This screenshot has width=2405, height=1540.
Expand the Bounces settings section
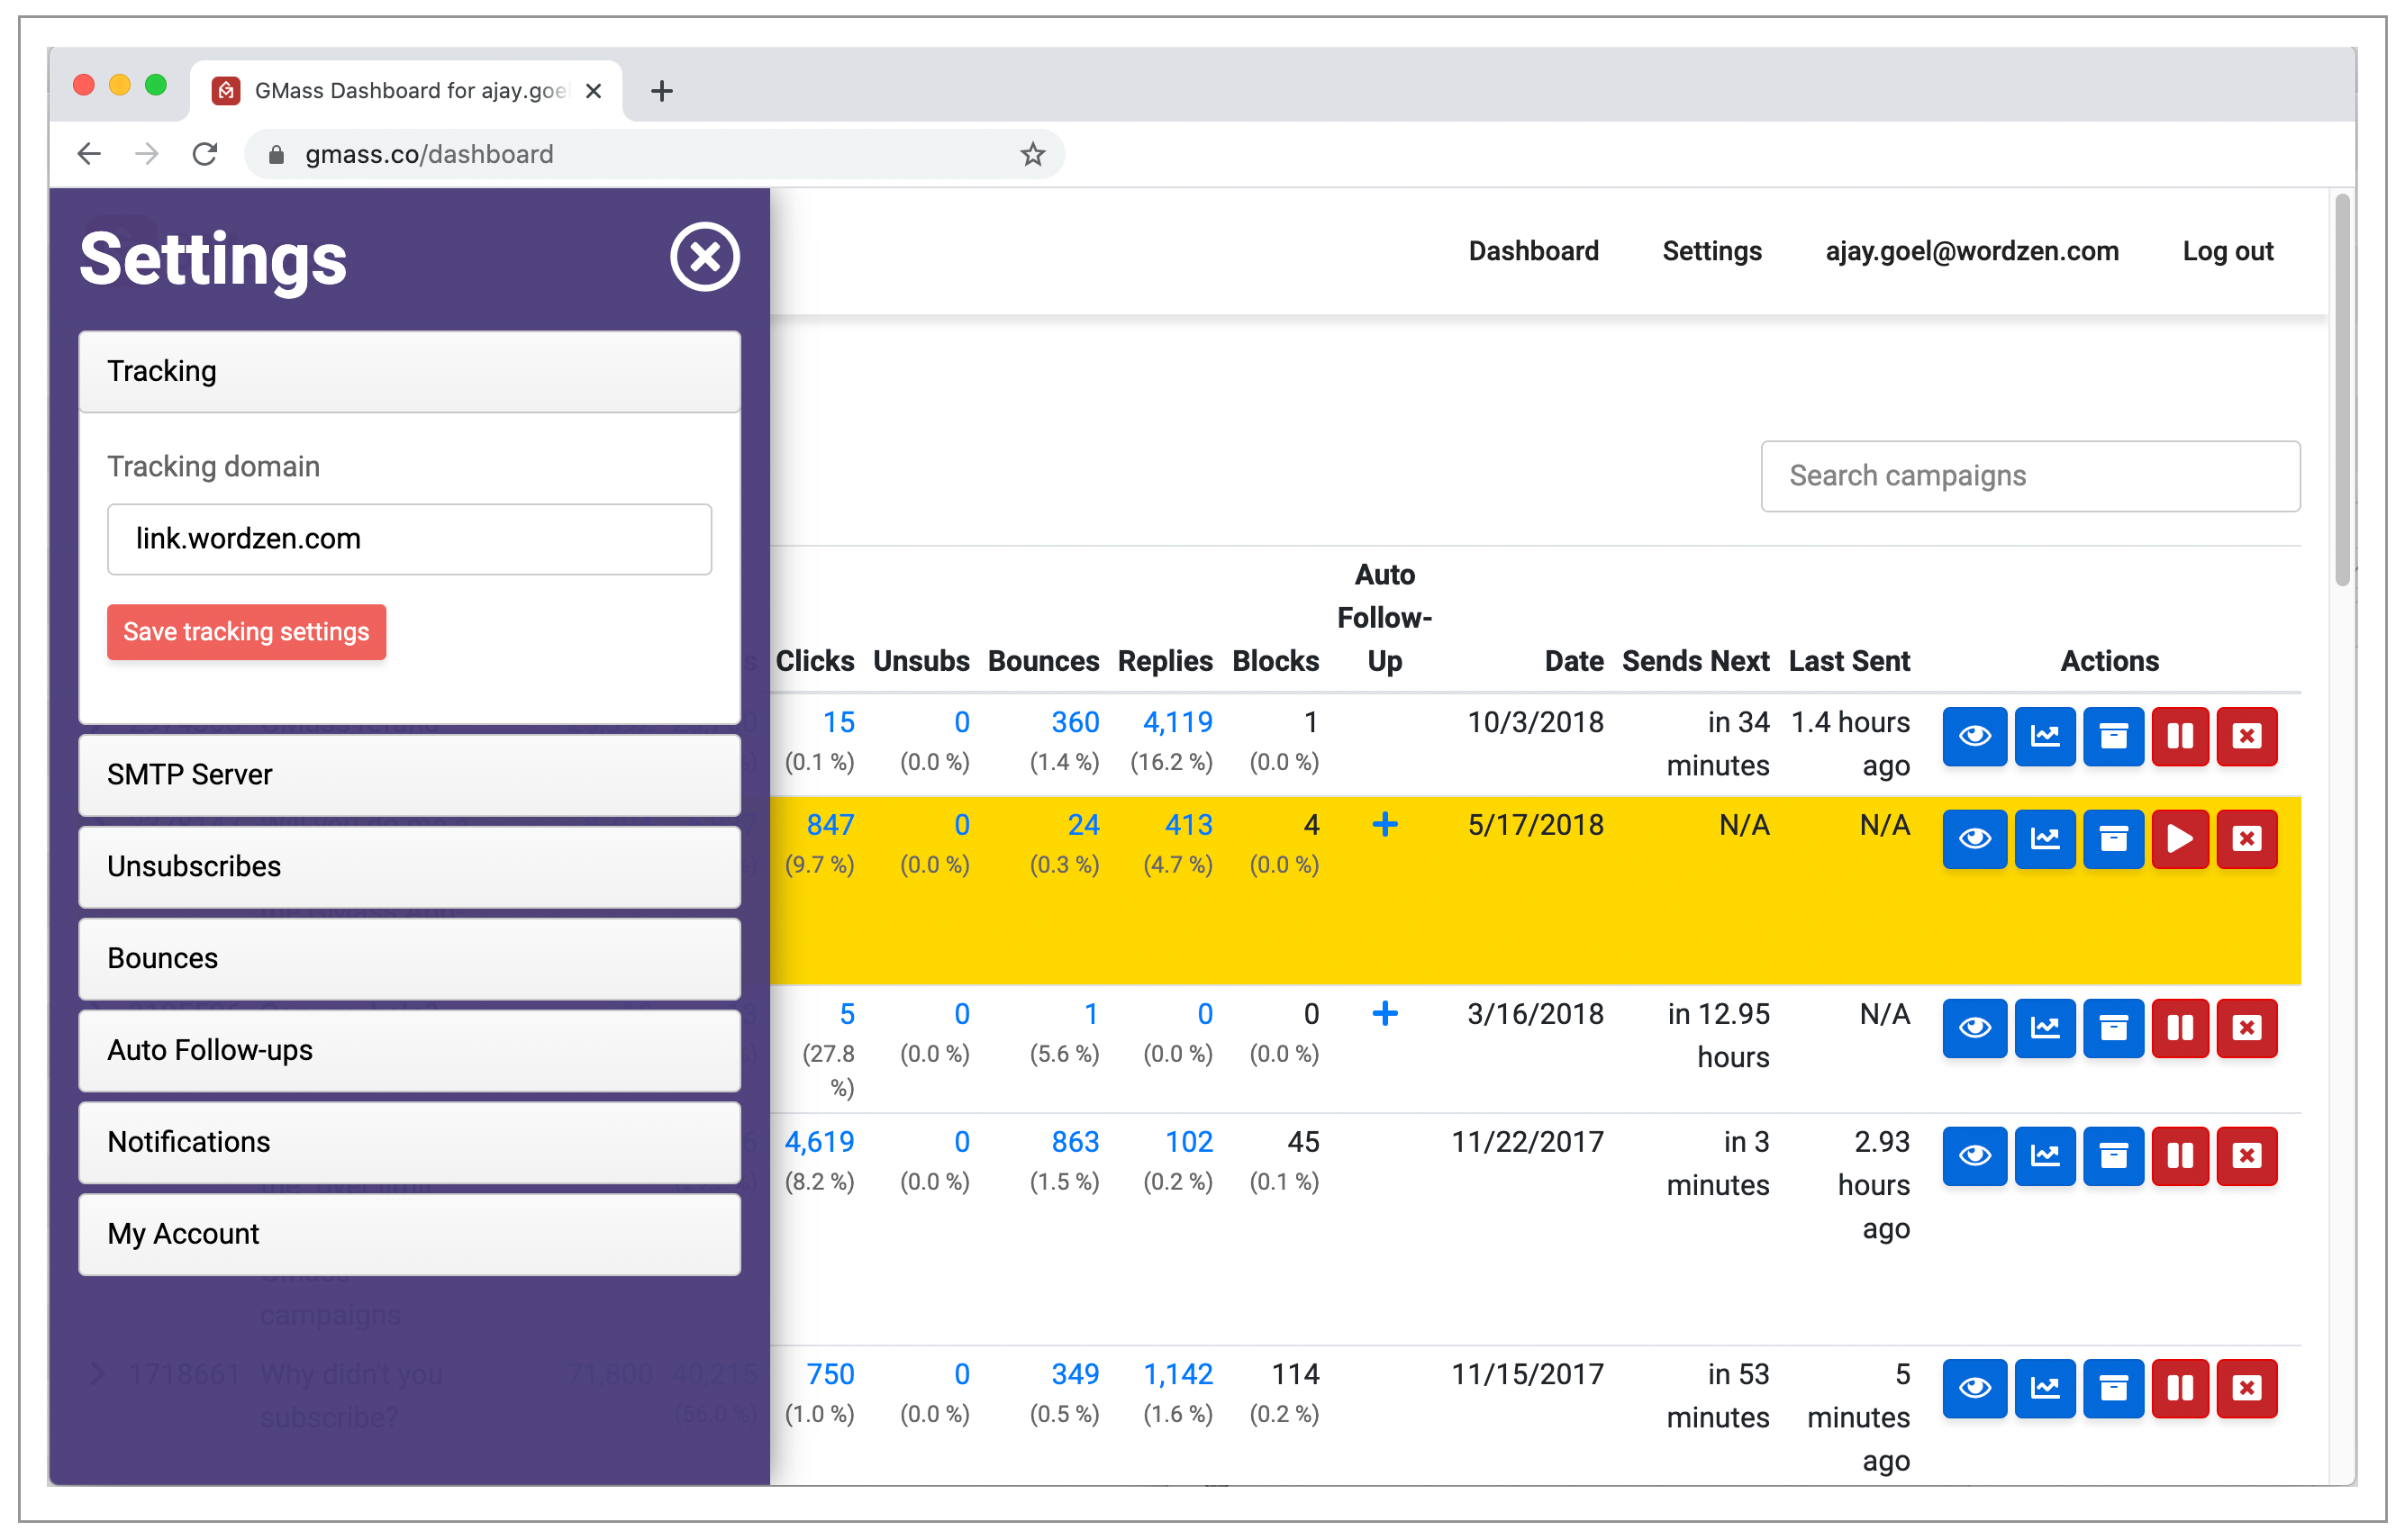pos(409,958)
